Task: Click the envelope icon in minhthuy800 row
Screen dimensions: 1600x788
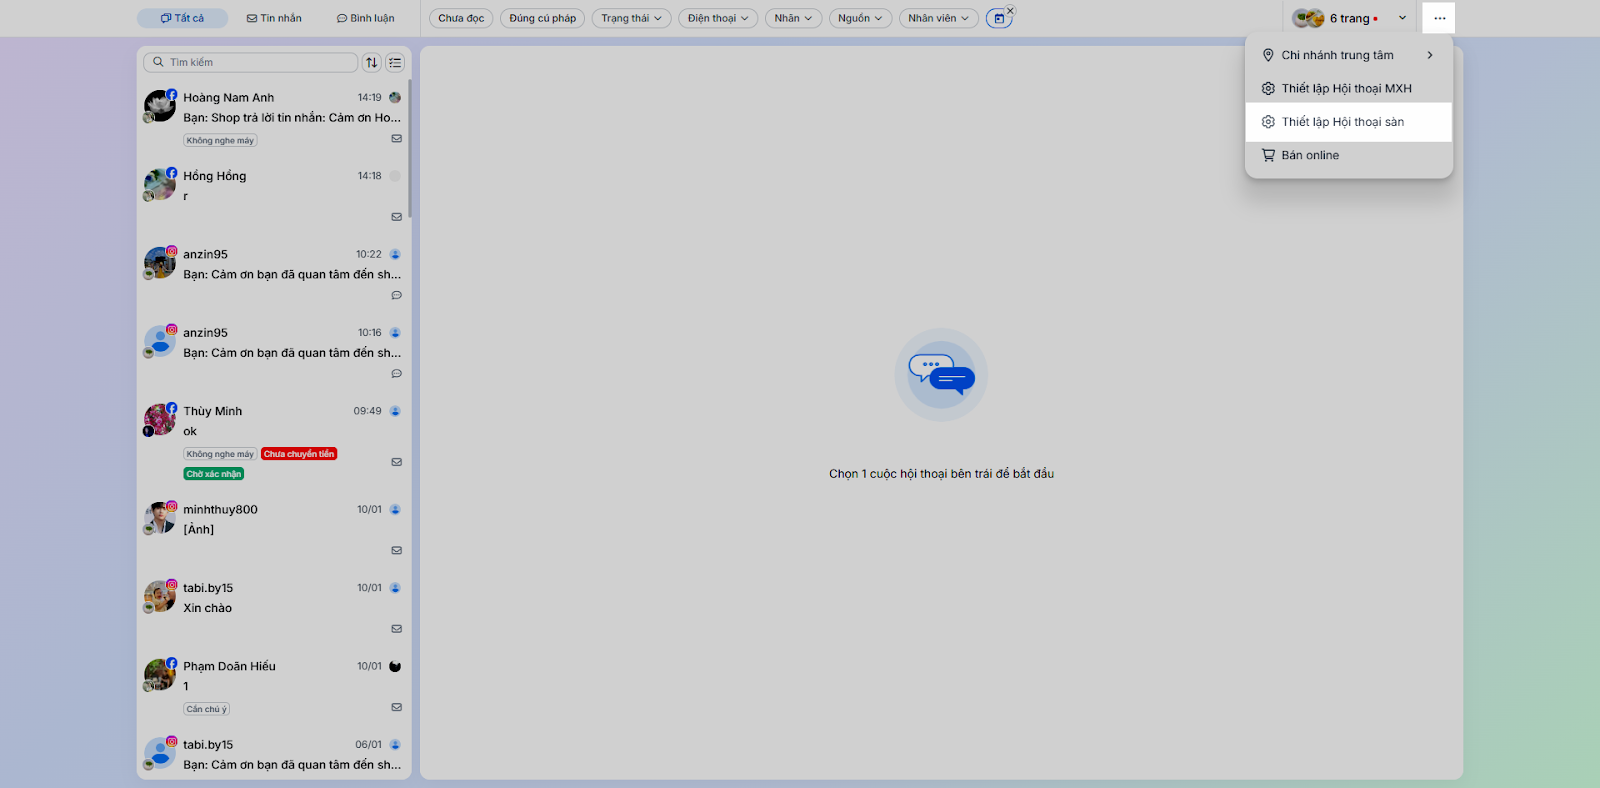Action: coord(397,550)
